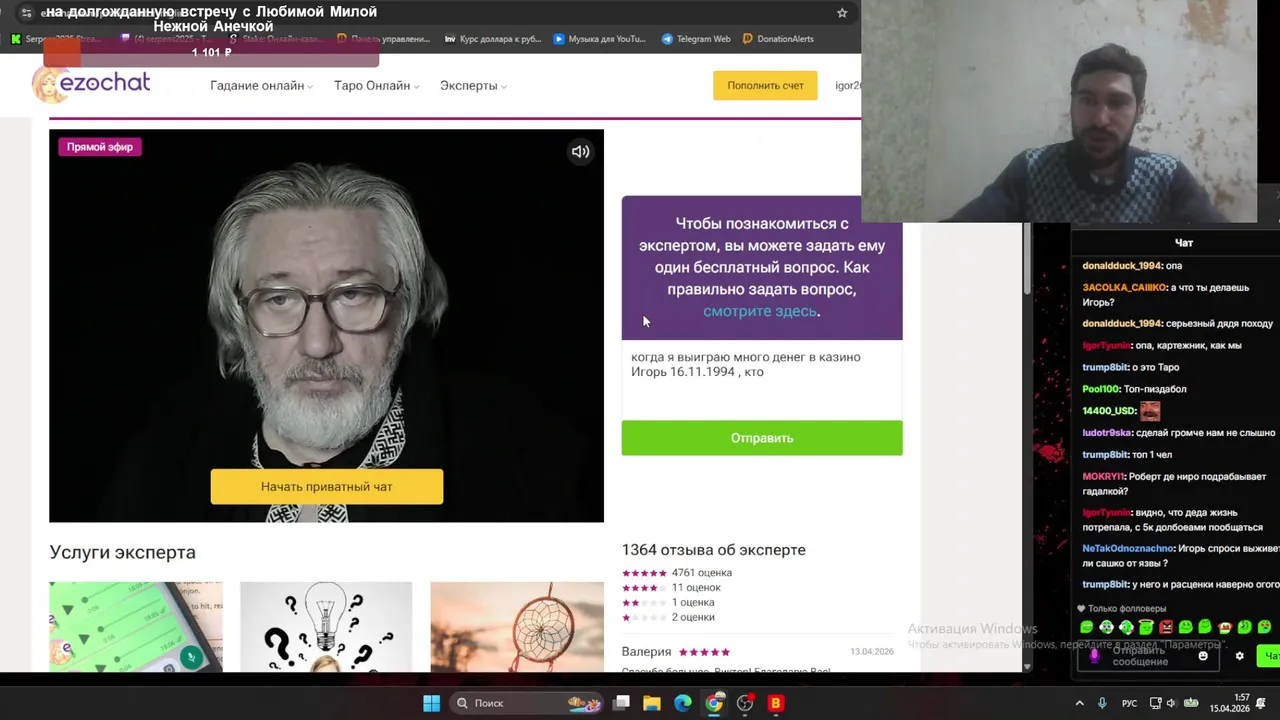Open the смотрите здесь link
This screenshot has width=1280, height=720.
click(x=760, y=311)
